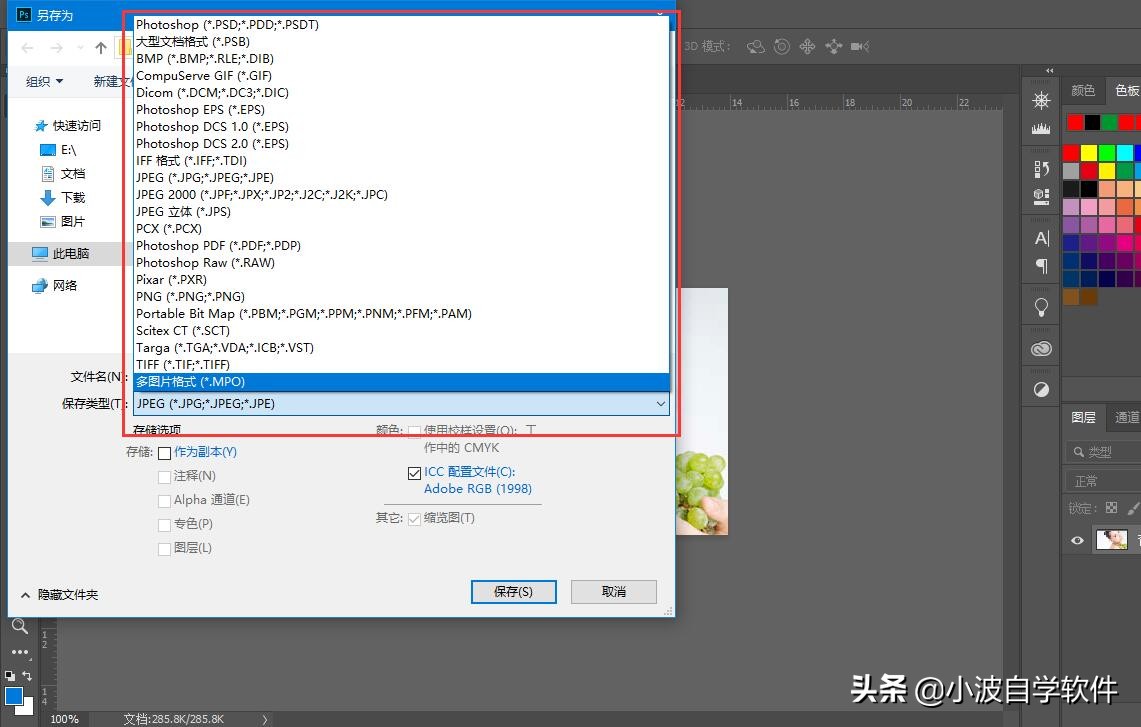This screenshot has height=727, width=1141.
Task: Switch to 图层 panel tab
Action: tap(1083, 417)
